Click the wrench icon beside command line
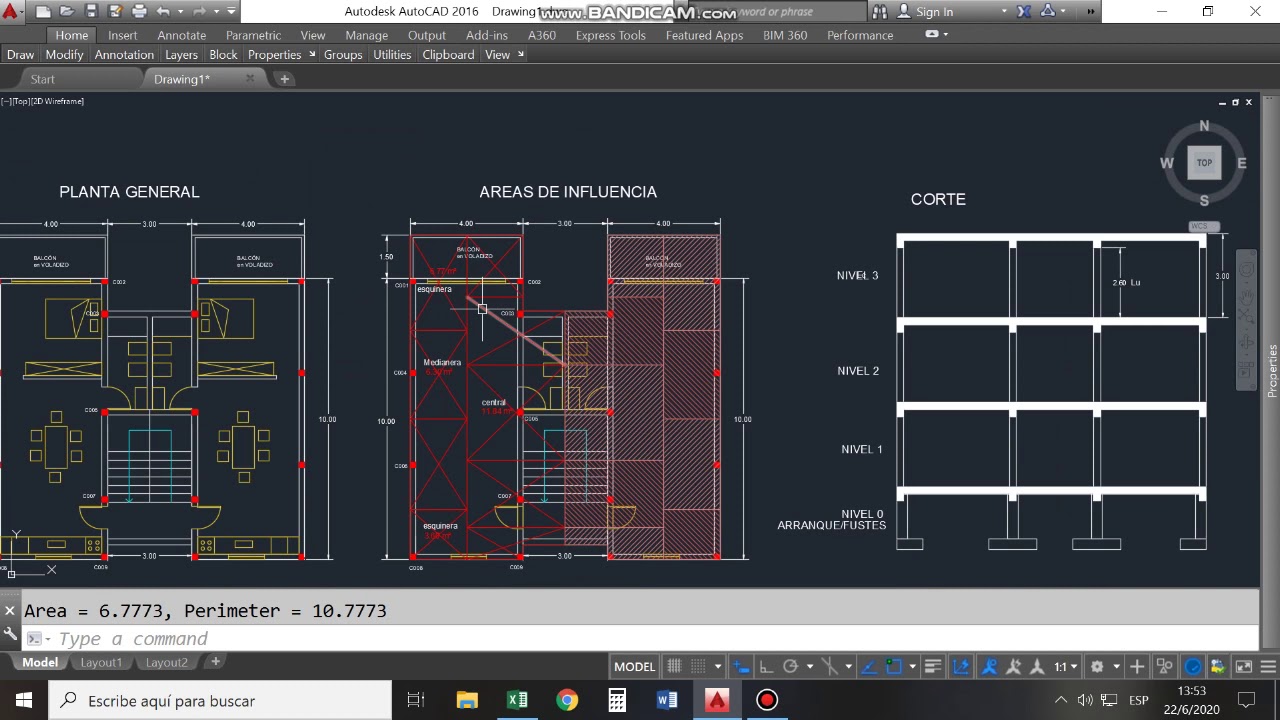The image size is (1280, 720). click(10, 634)
